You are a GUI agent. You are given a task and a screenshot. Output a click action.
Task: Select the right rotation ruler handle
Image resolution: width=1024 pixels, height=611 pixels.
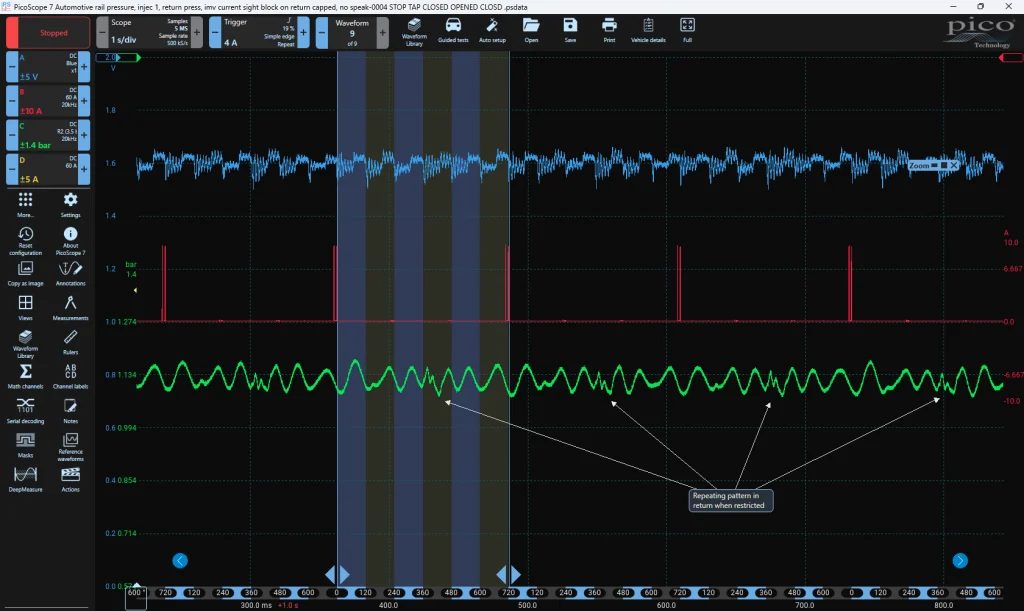point(509,574)
